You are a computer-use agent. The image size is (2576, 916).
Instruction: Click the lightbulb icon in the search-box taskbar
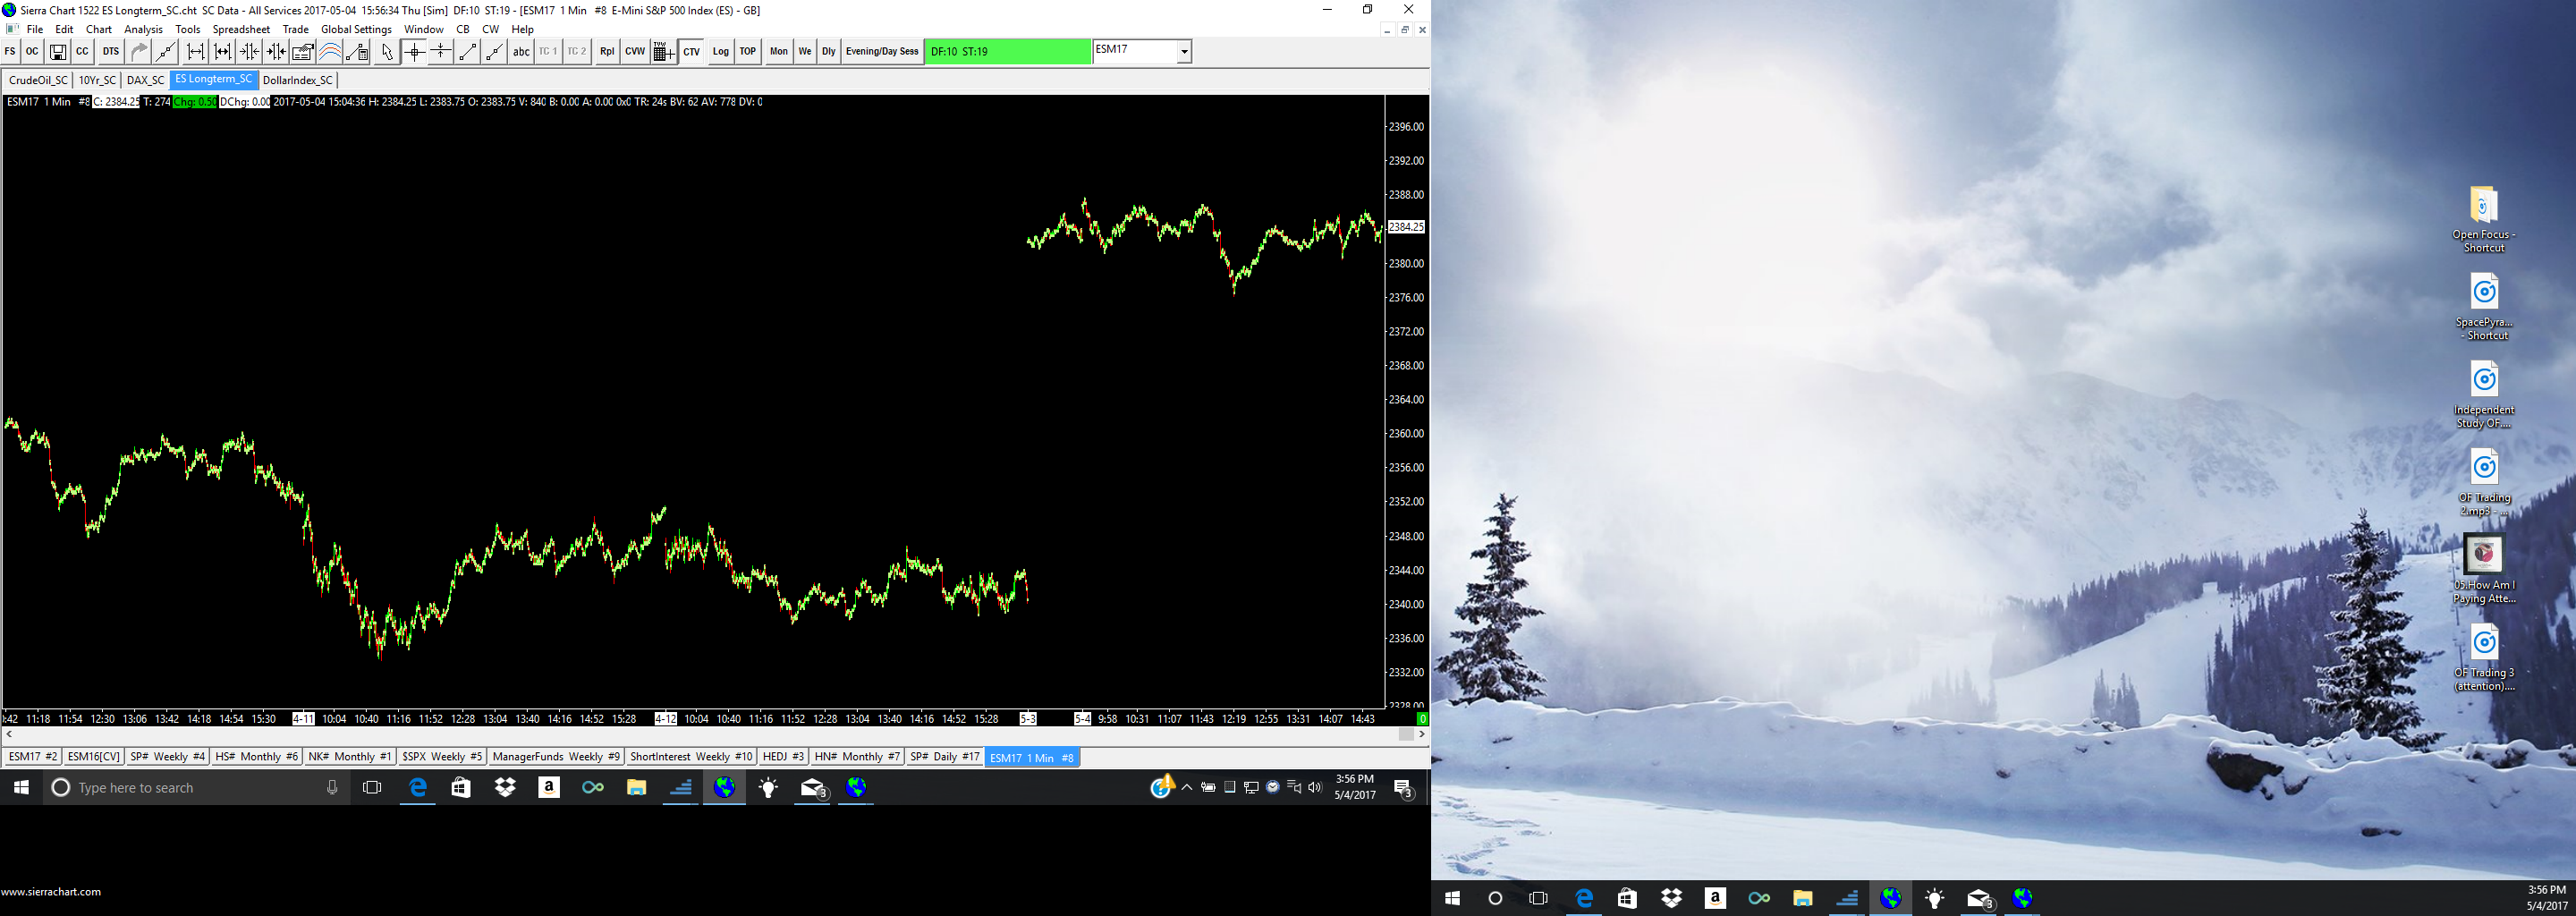click(x=768, y=788)
